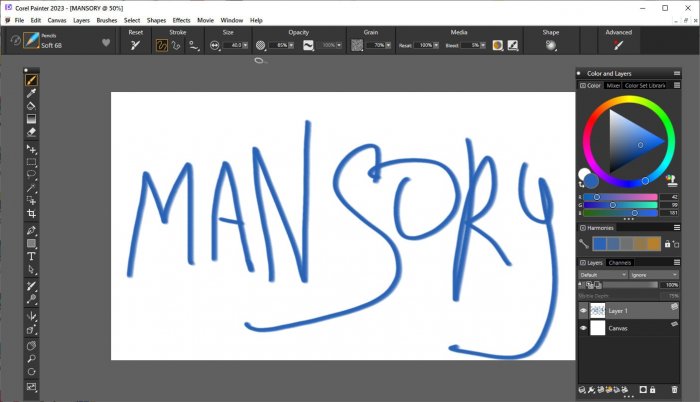Open the Shapes menu
700x402 pixels.
click(156, 20)
